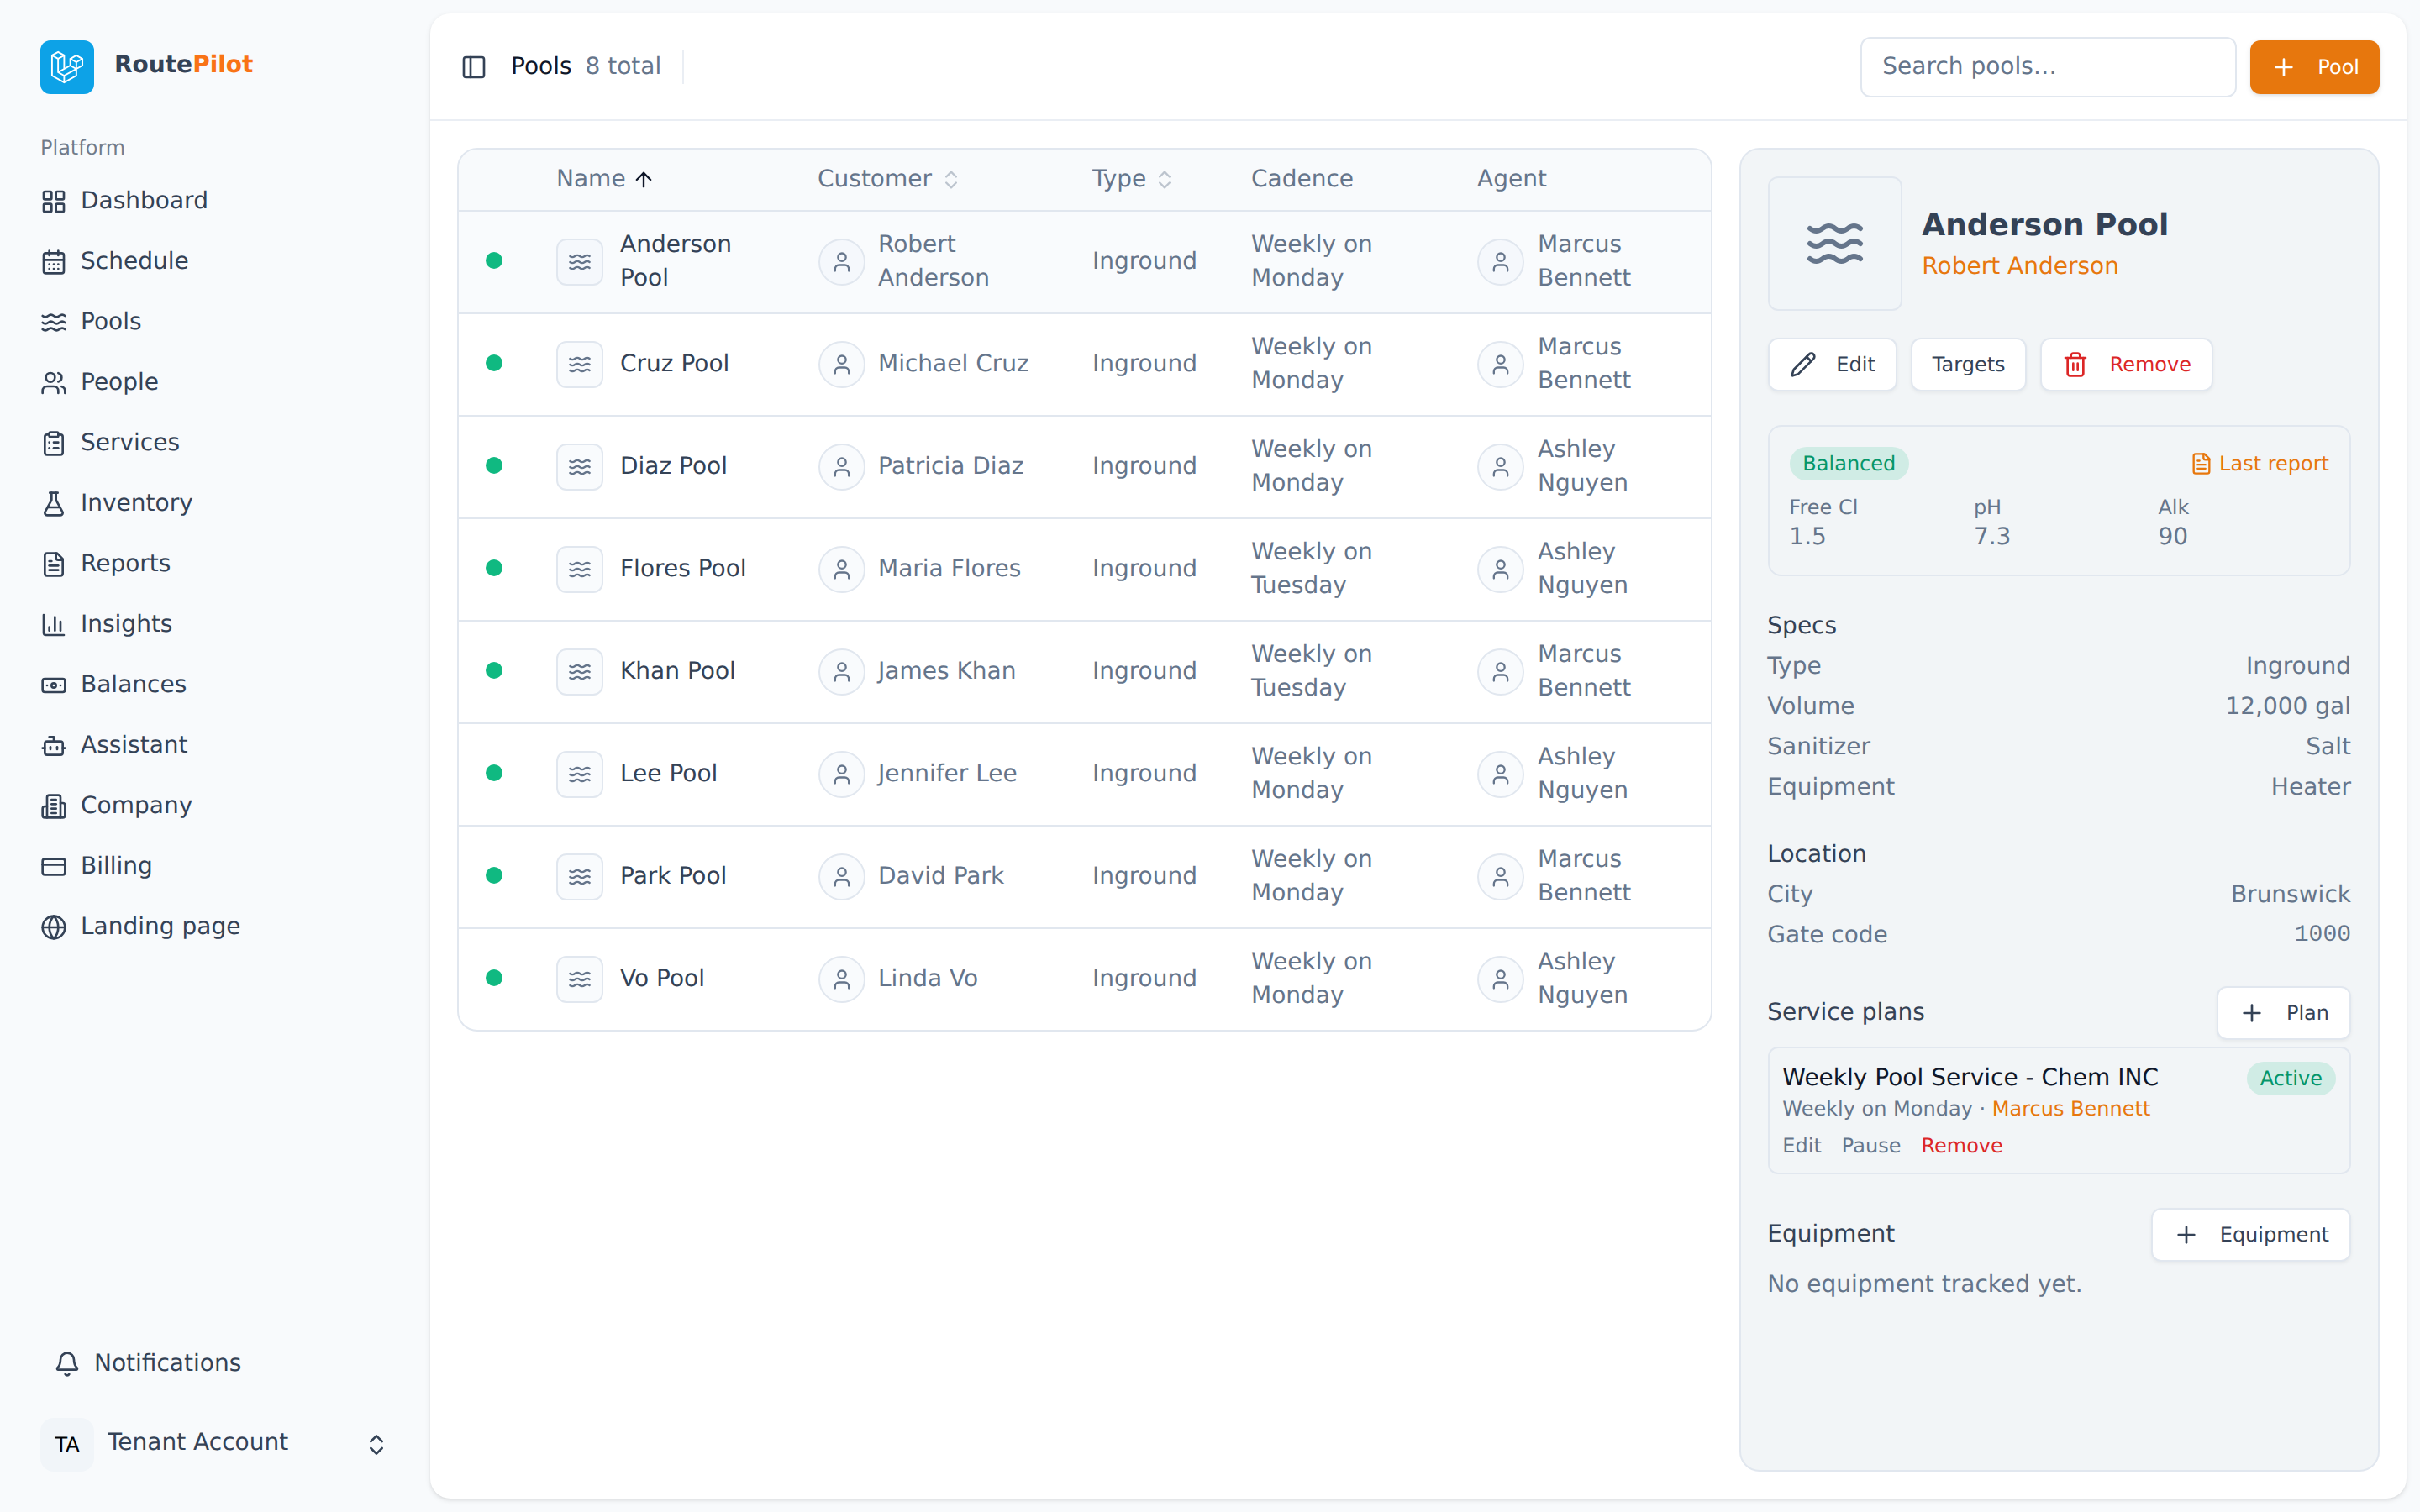
Task: Remove the Weekly Pool Service plan
Action: tap(1961, 1146)
